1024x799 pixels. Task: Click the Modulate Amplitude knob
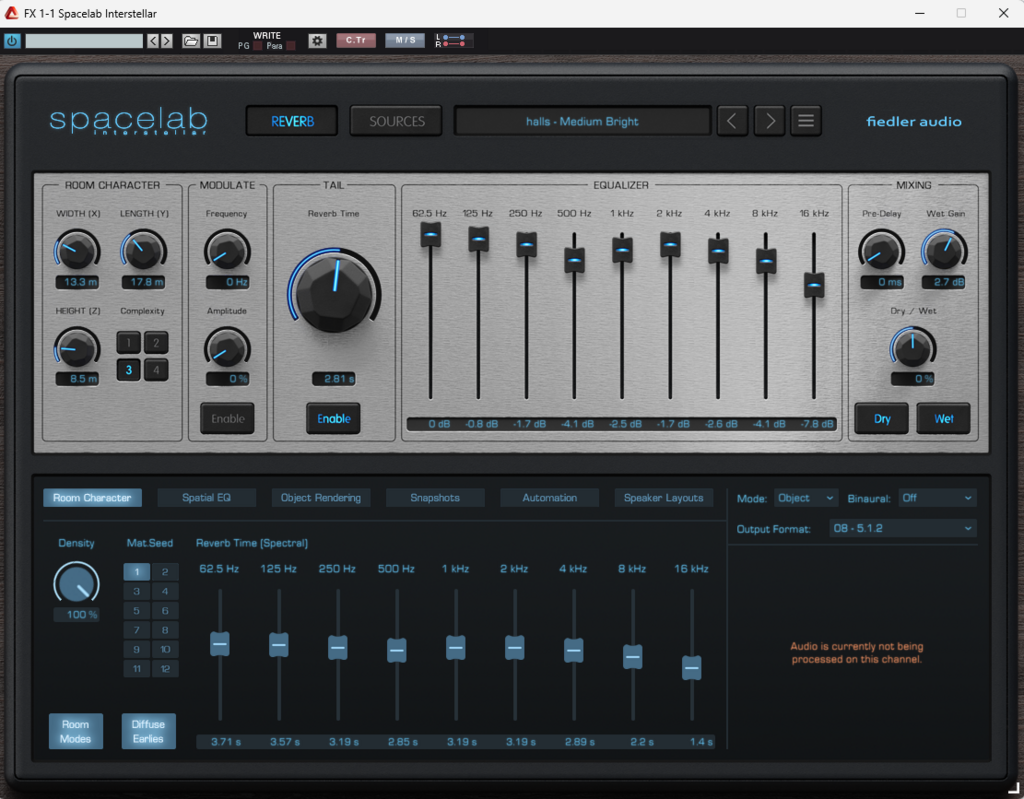227,348
